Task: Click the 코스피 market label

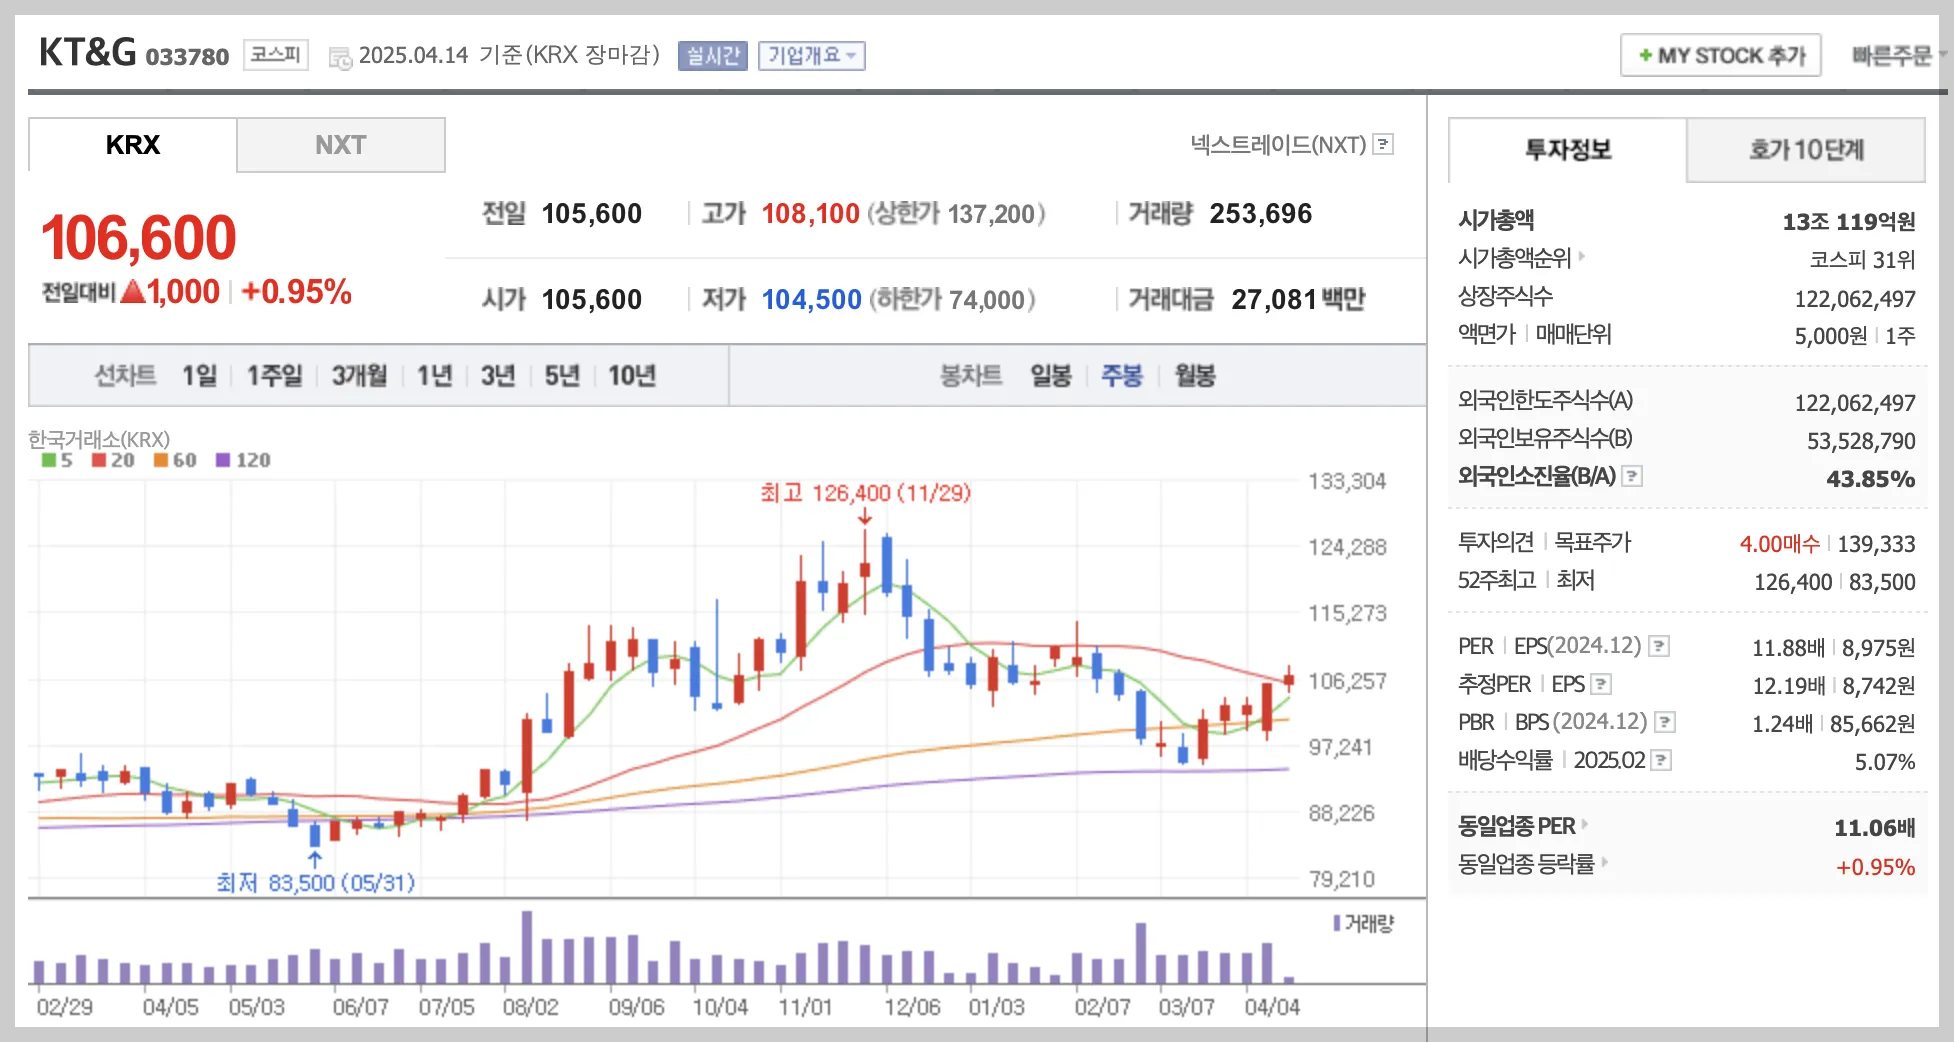Action: point(275,54)
